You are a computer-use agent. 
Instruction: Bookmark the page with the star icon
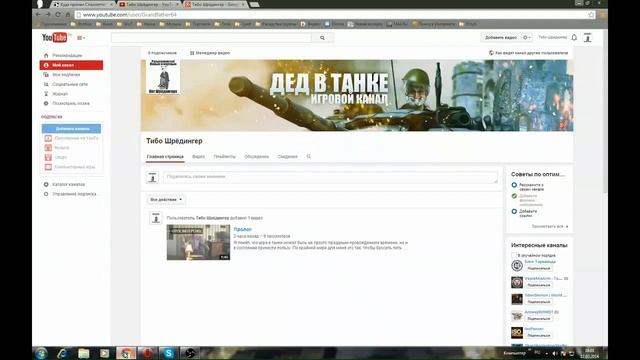[x=591, y=15]
